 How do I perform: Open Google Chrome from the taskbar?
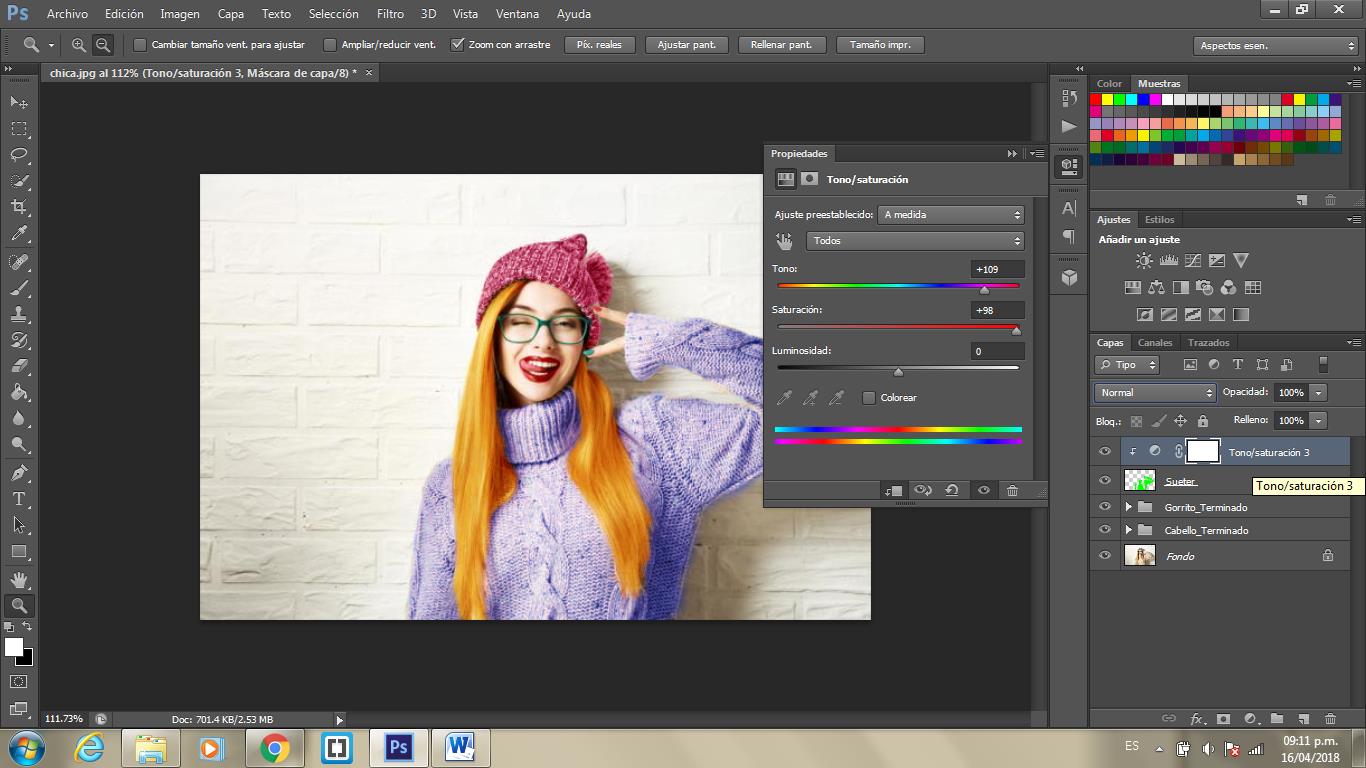point(274,747)
